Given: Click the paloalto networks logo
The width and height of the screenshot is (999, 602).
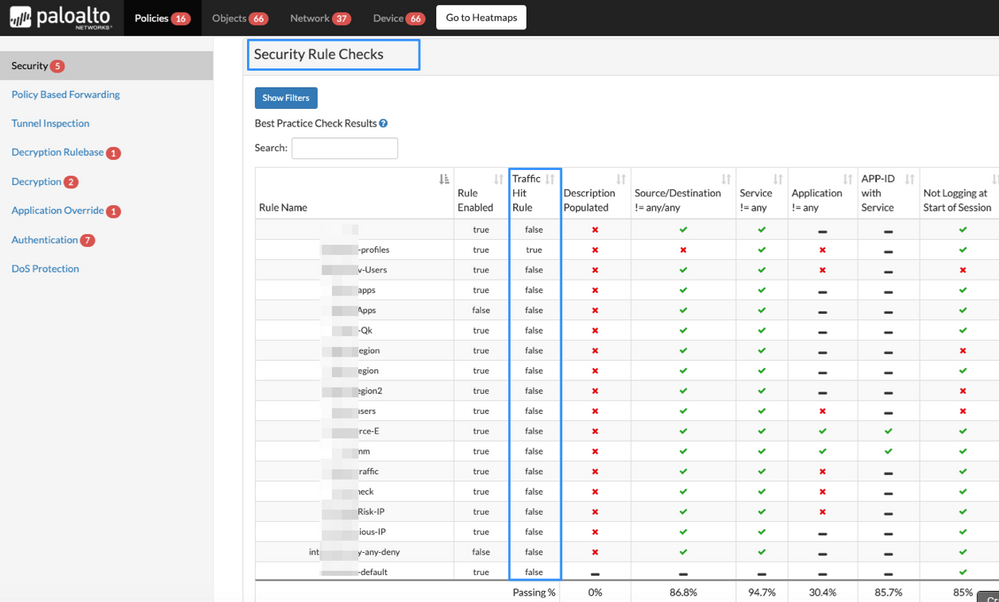Looking at the screenshot, I should pyautogui.click(x=60, y=17).
